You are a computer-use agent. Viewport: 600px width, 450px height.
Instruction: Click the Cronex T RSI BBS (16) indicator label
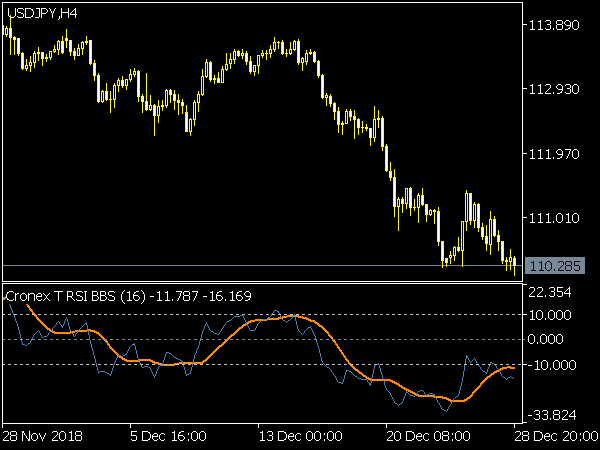click(x=76, y=296)
